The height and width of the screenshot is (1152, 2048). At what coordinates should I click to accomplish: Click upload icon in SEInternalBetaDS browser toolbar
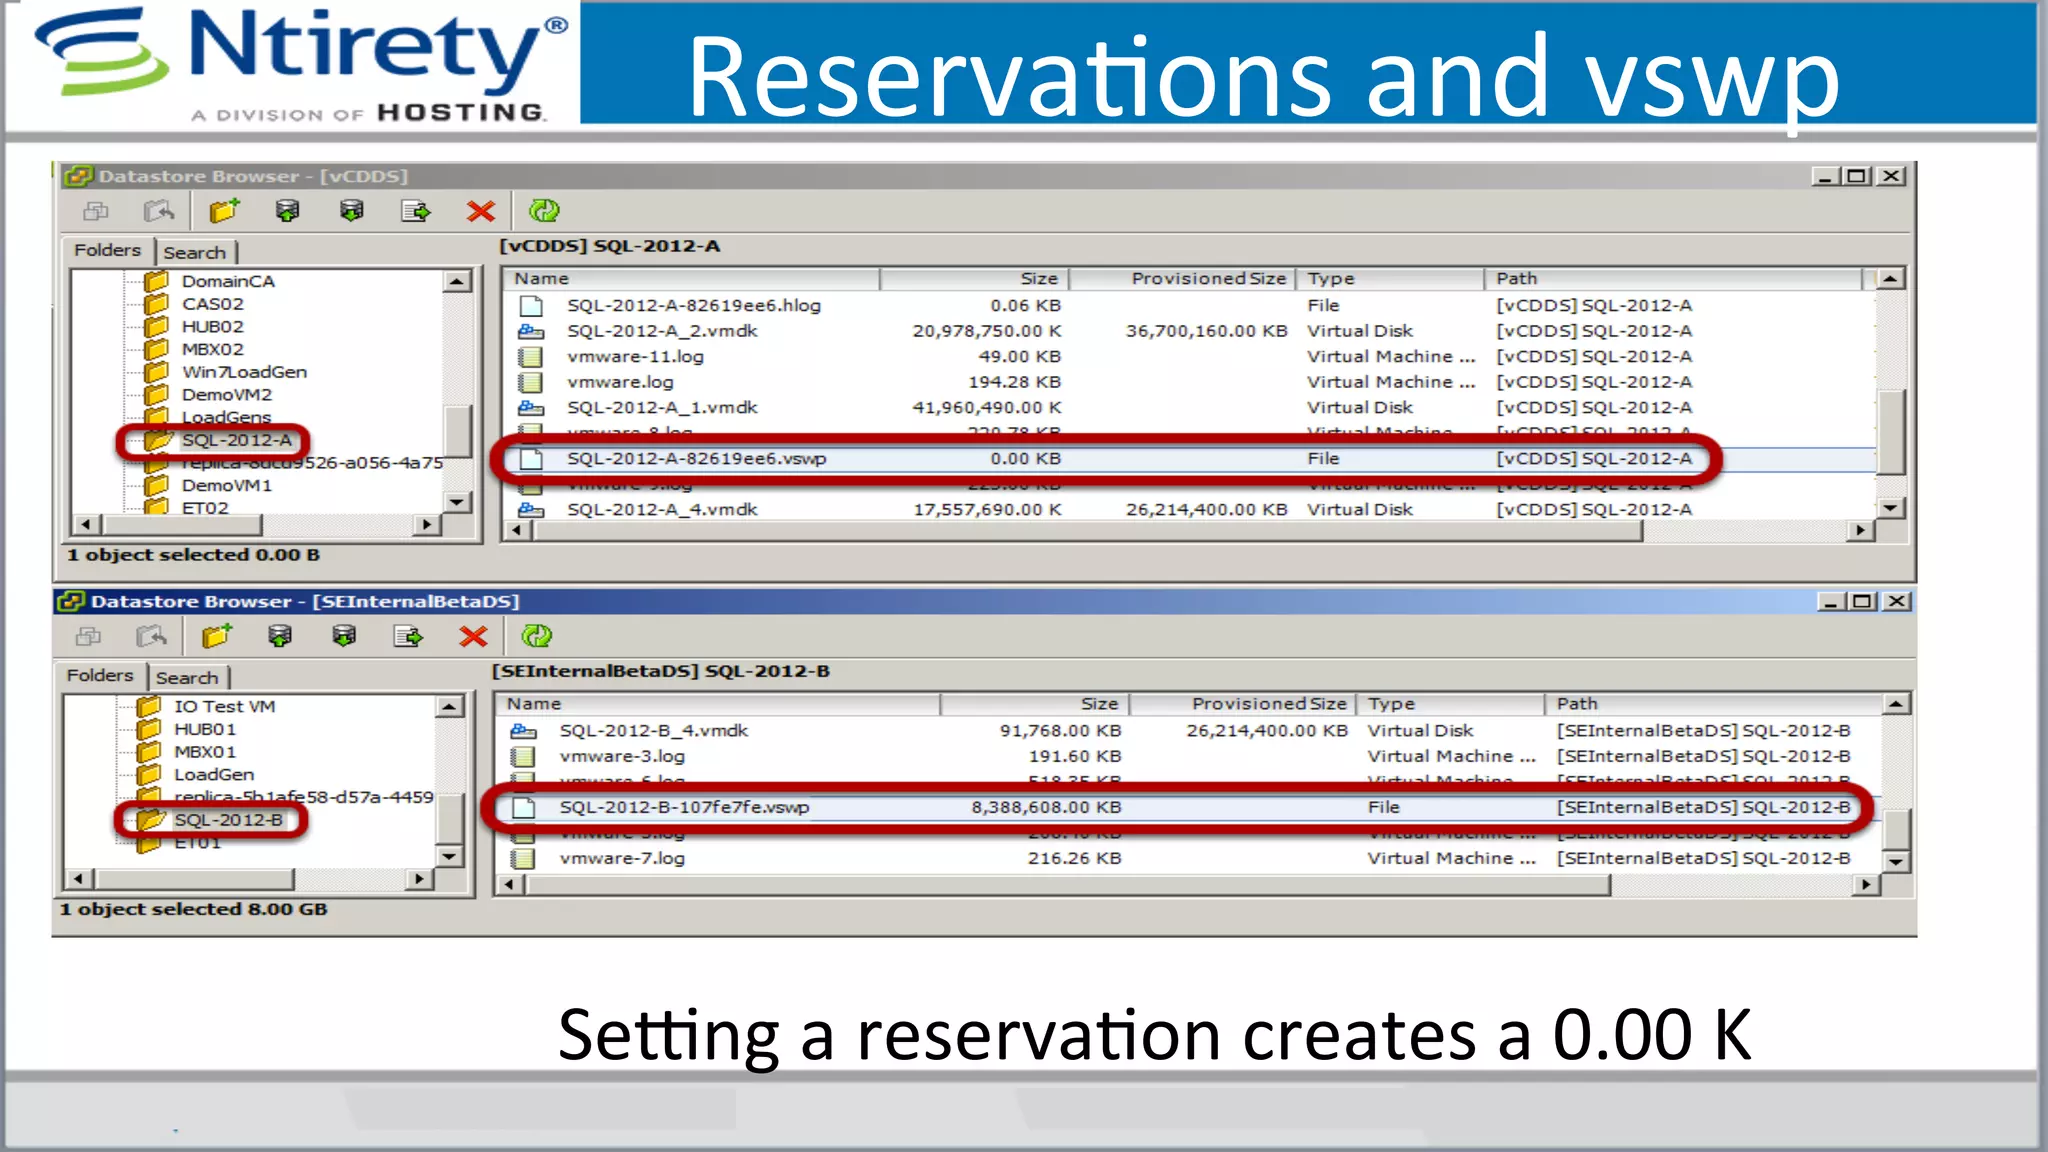pyautogui.click(x=280, y=636)
